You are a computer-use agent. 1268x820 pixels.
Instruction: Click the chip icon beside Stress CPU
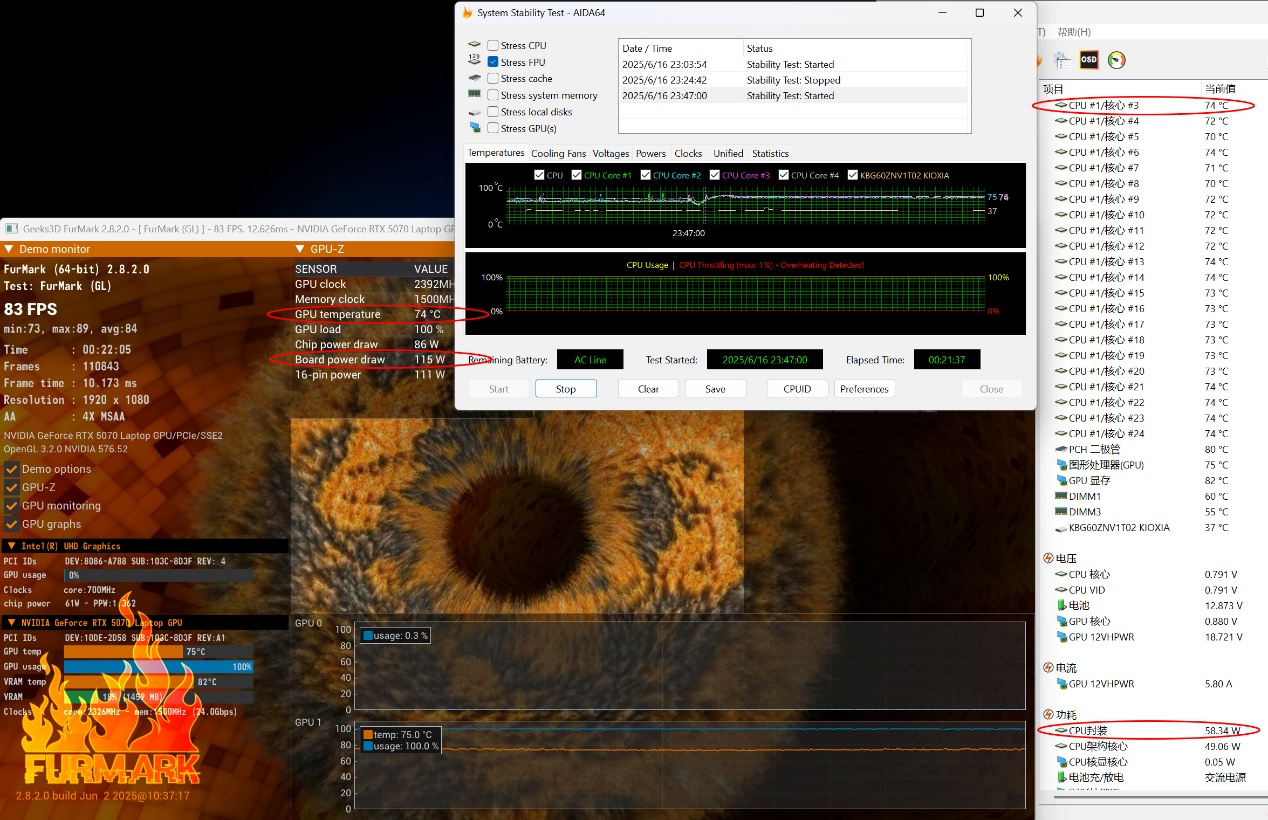[474, 45]
